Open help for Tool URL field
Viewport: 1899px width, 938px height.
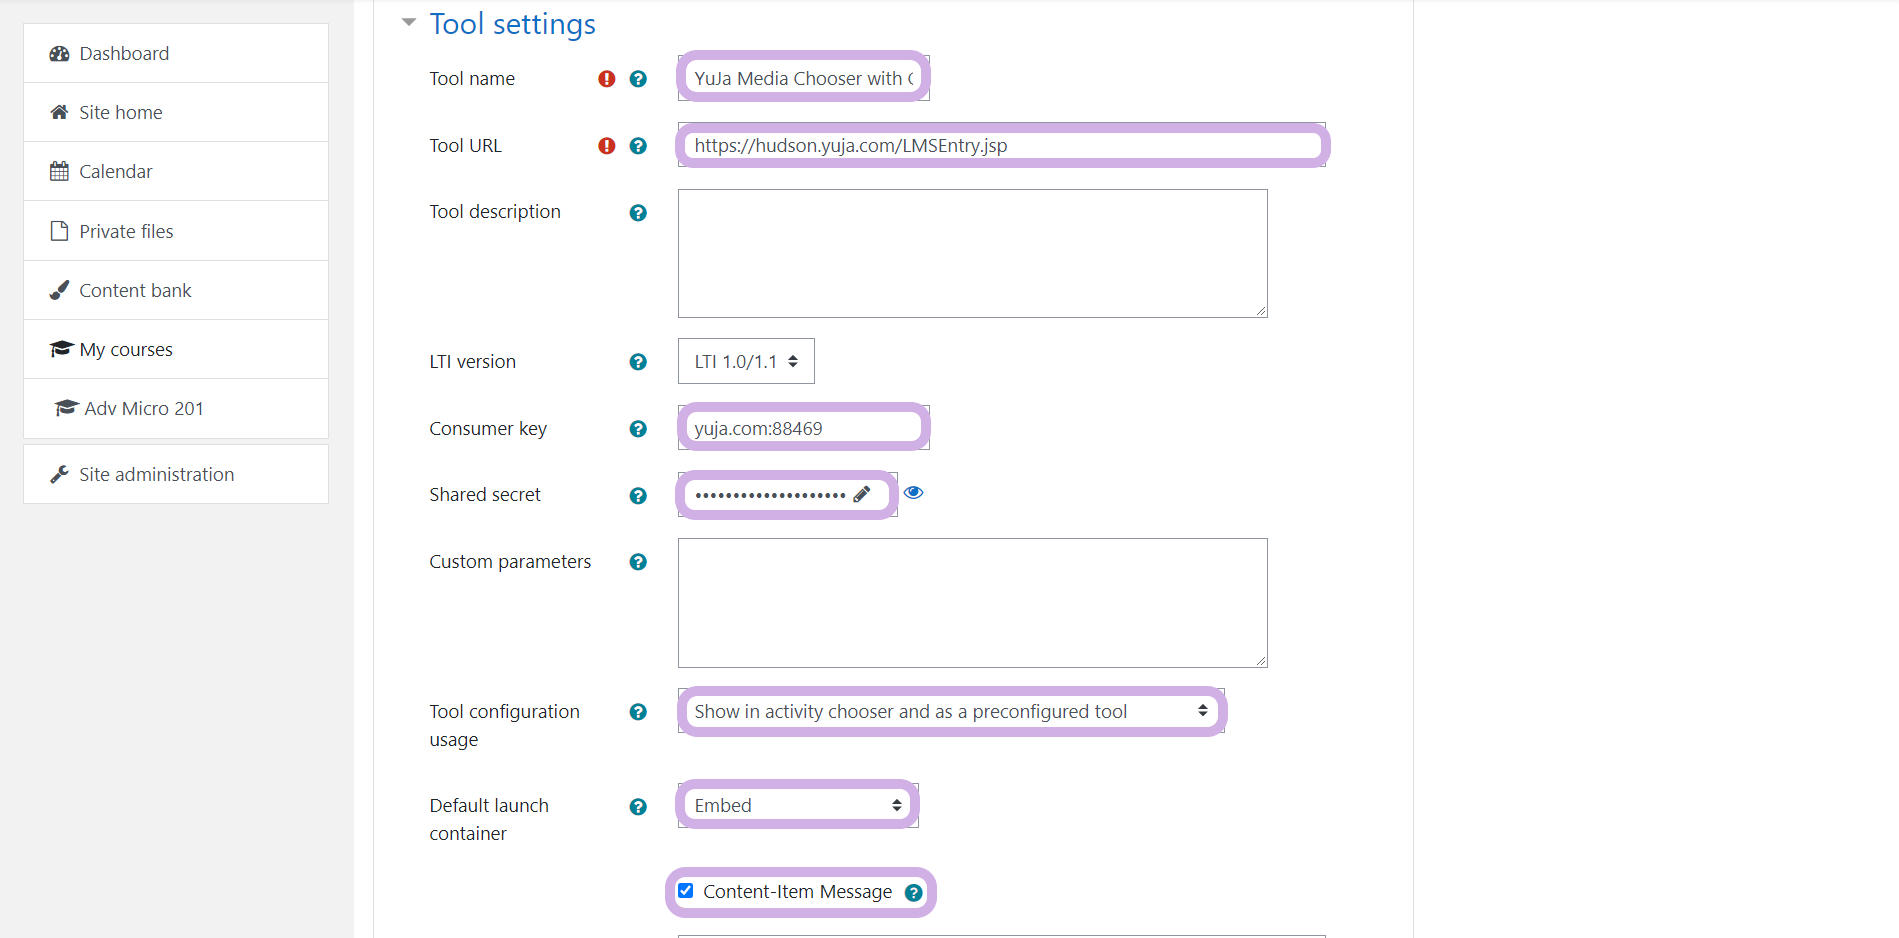[x=638, y=146]
